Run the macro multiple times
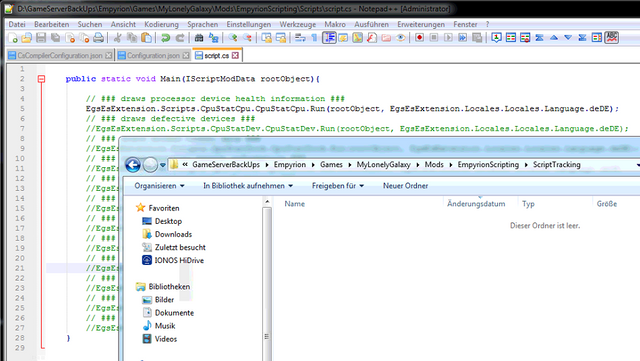This screenshot has height=361, width=640. (x=462, y=38)
